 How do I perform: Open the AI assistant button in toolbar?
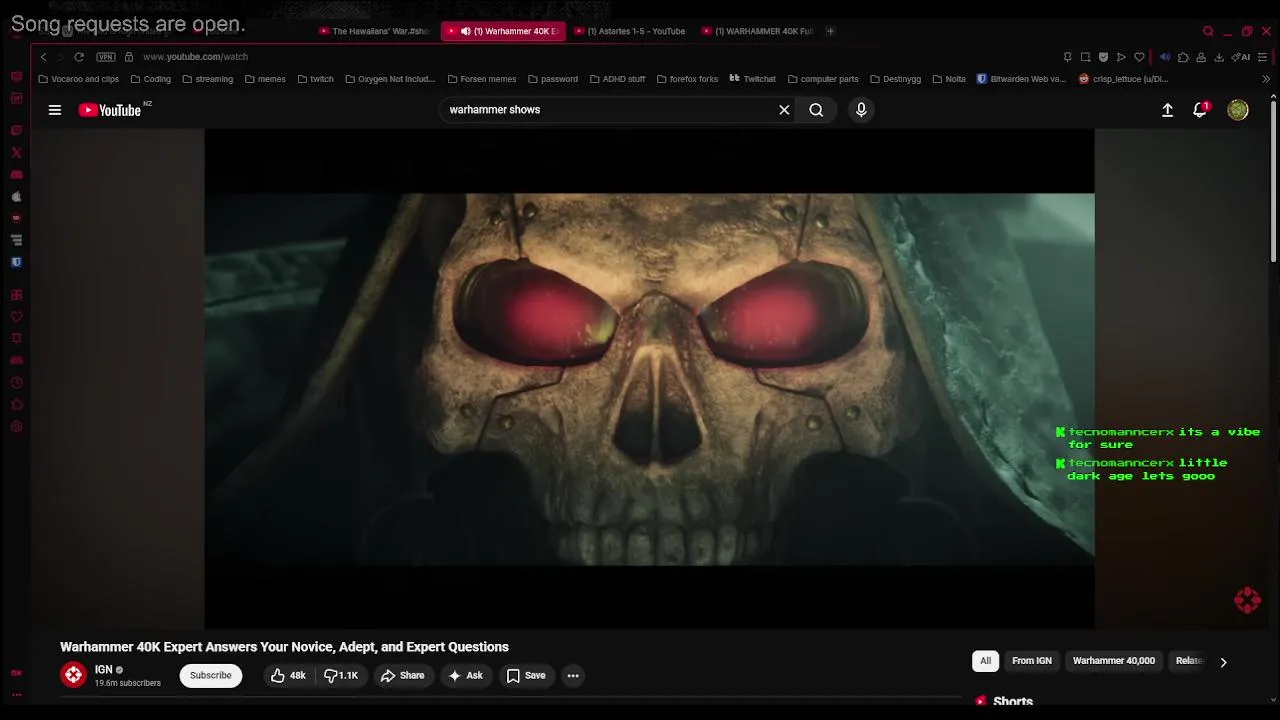pyautogui.click(x=1240, y=57)
